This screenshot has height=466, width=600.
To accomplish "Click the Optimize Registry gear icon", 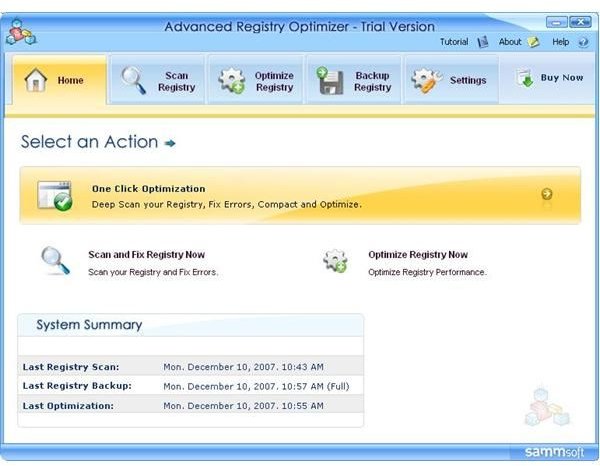I will (232, 80).
